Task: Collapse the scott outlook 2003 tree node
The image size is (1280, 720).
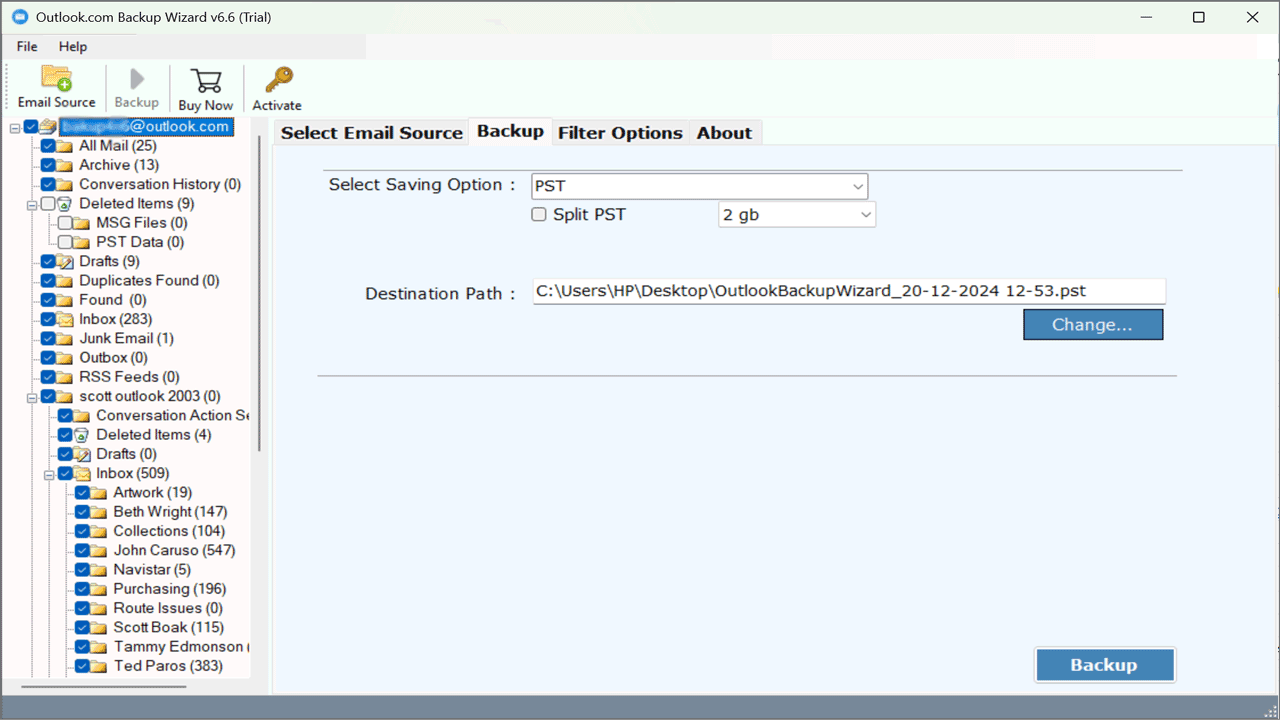Action: [x=32, y=397]
